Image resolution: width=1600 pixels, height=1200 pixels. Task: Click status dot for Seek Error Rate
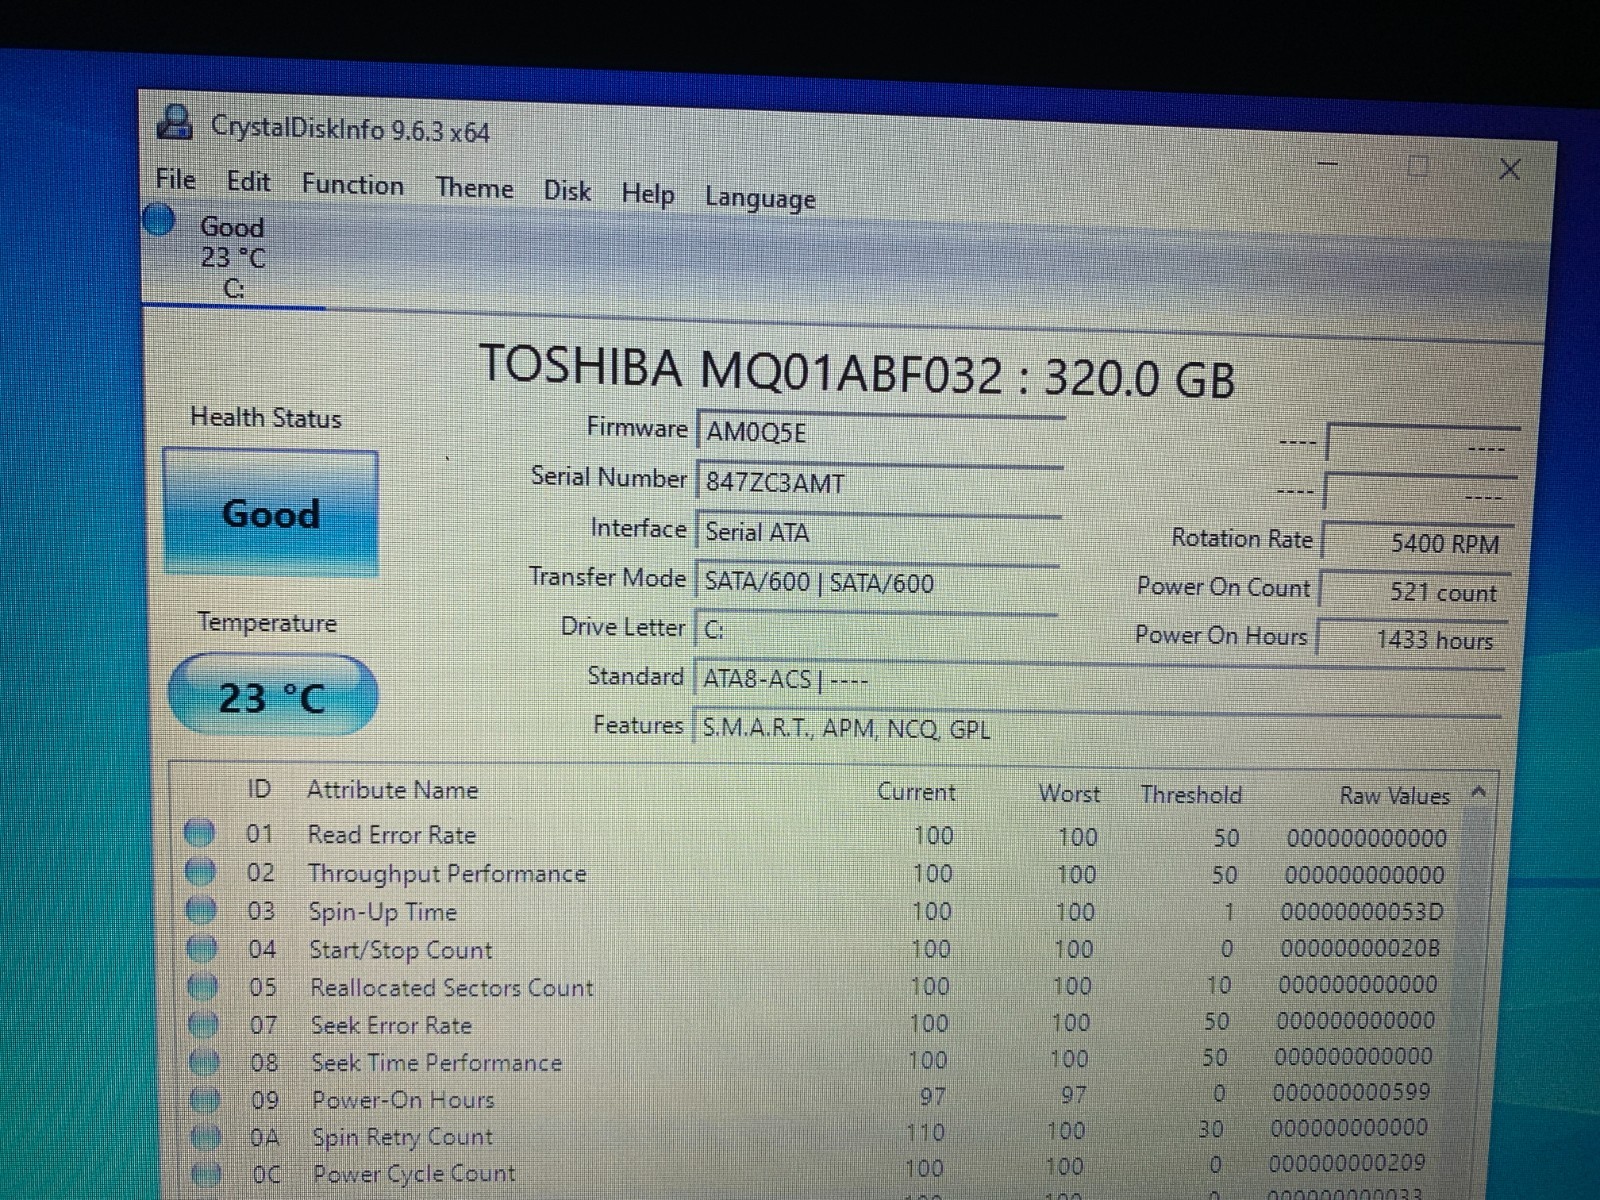[x=204, y=1024]
